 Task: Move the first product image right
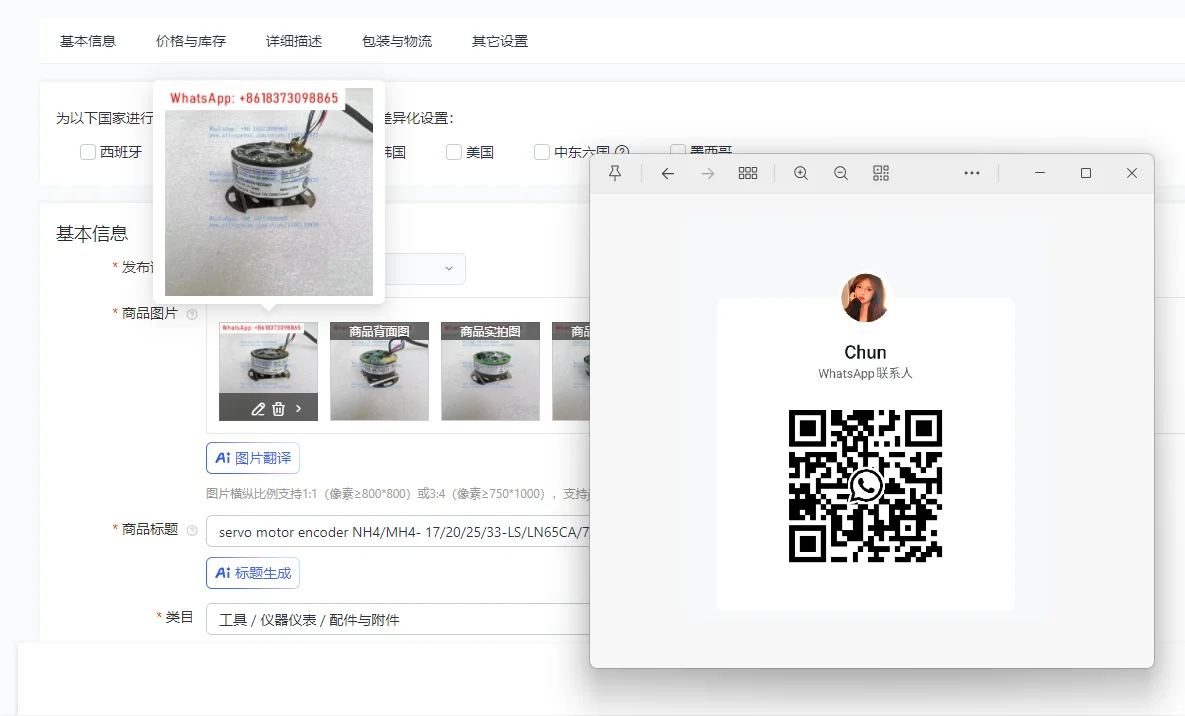coord(299,408)
